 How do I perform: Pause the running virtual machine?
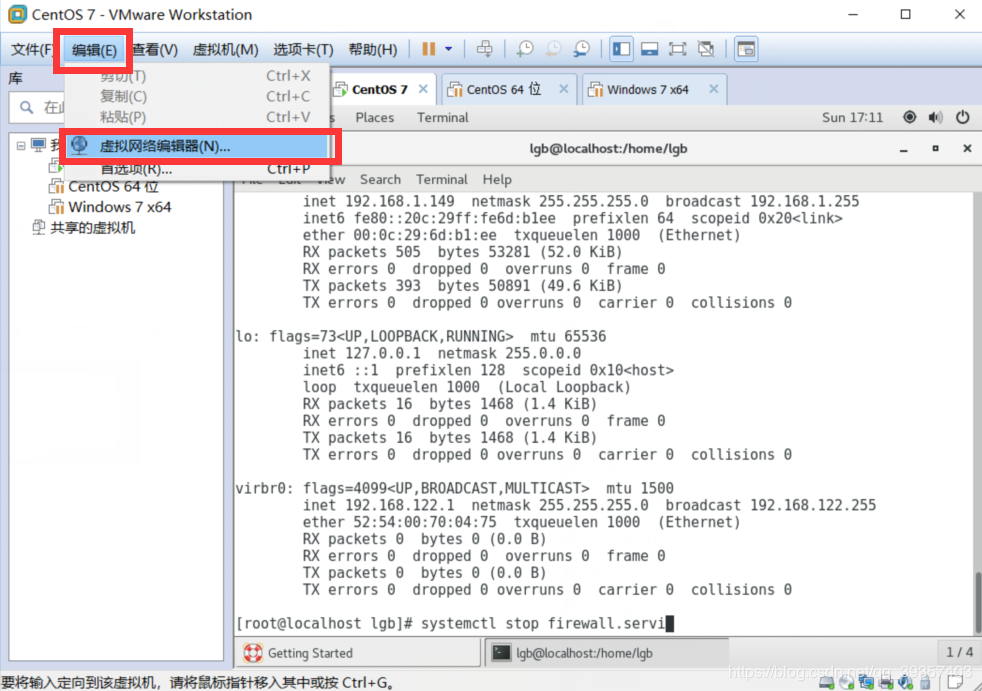pos(428,49)
